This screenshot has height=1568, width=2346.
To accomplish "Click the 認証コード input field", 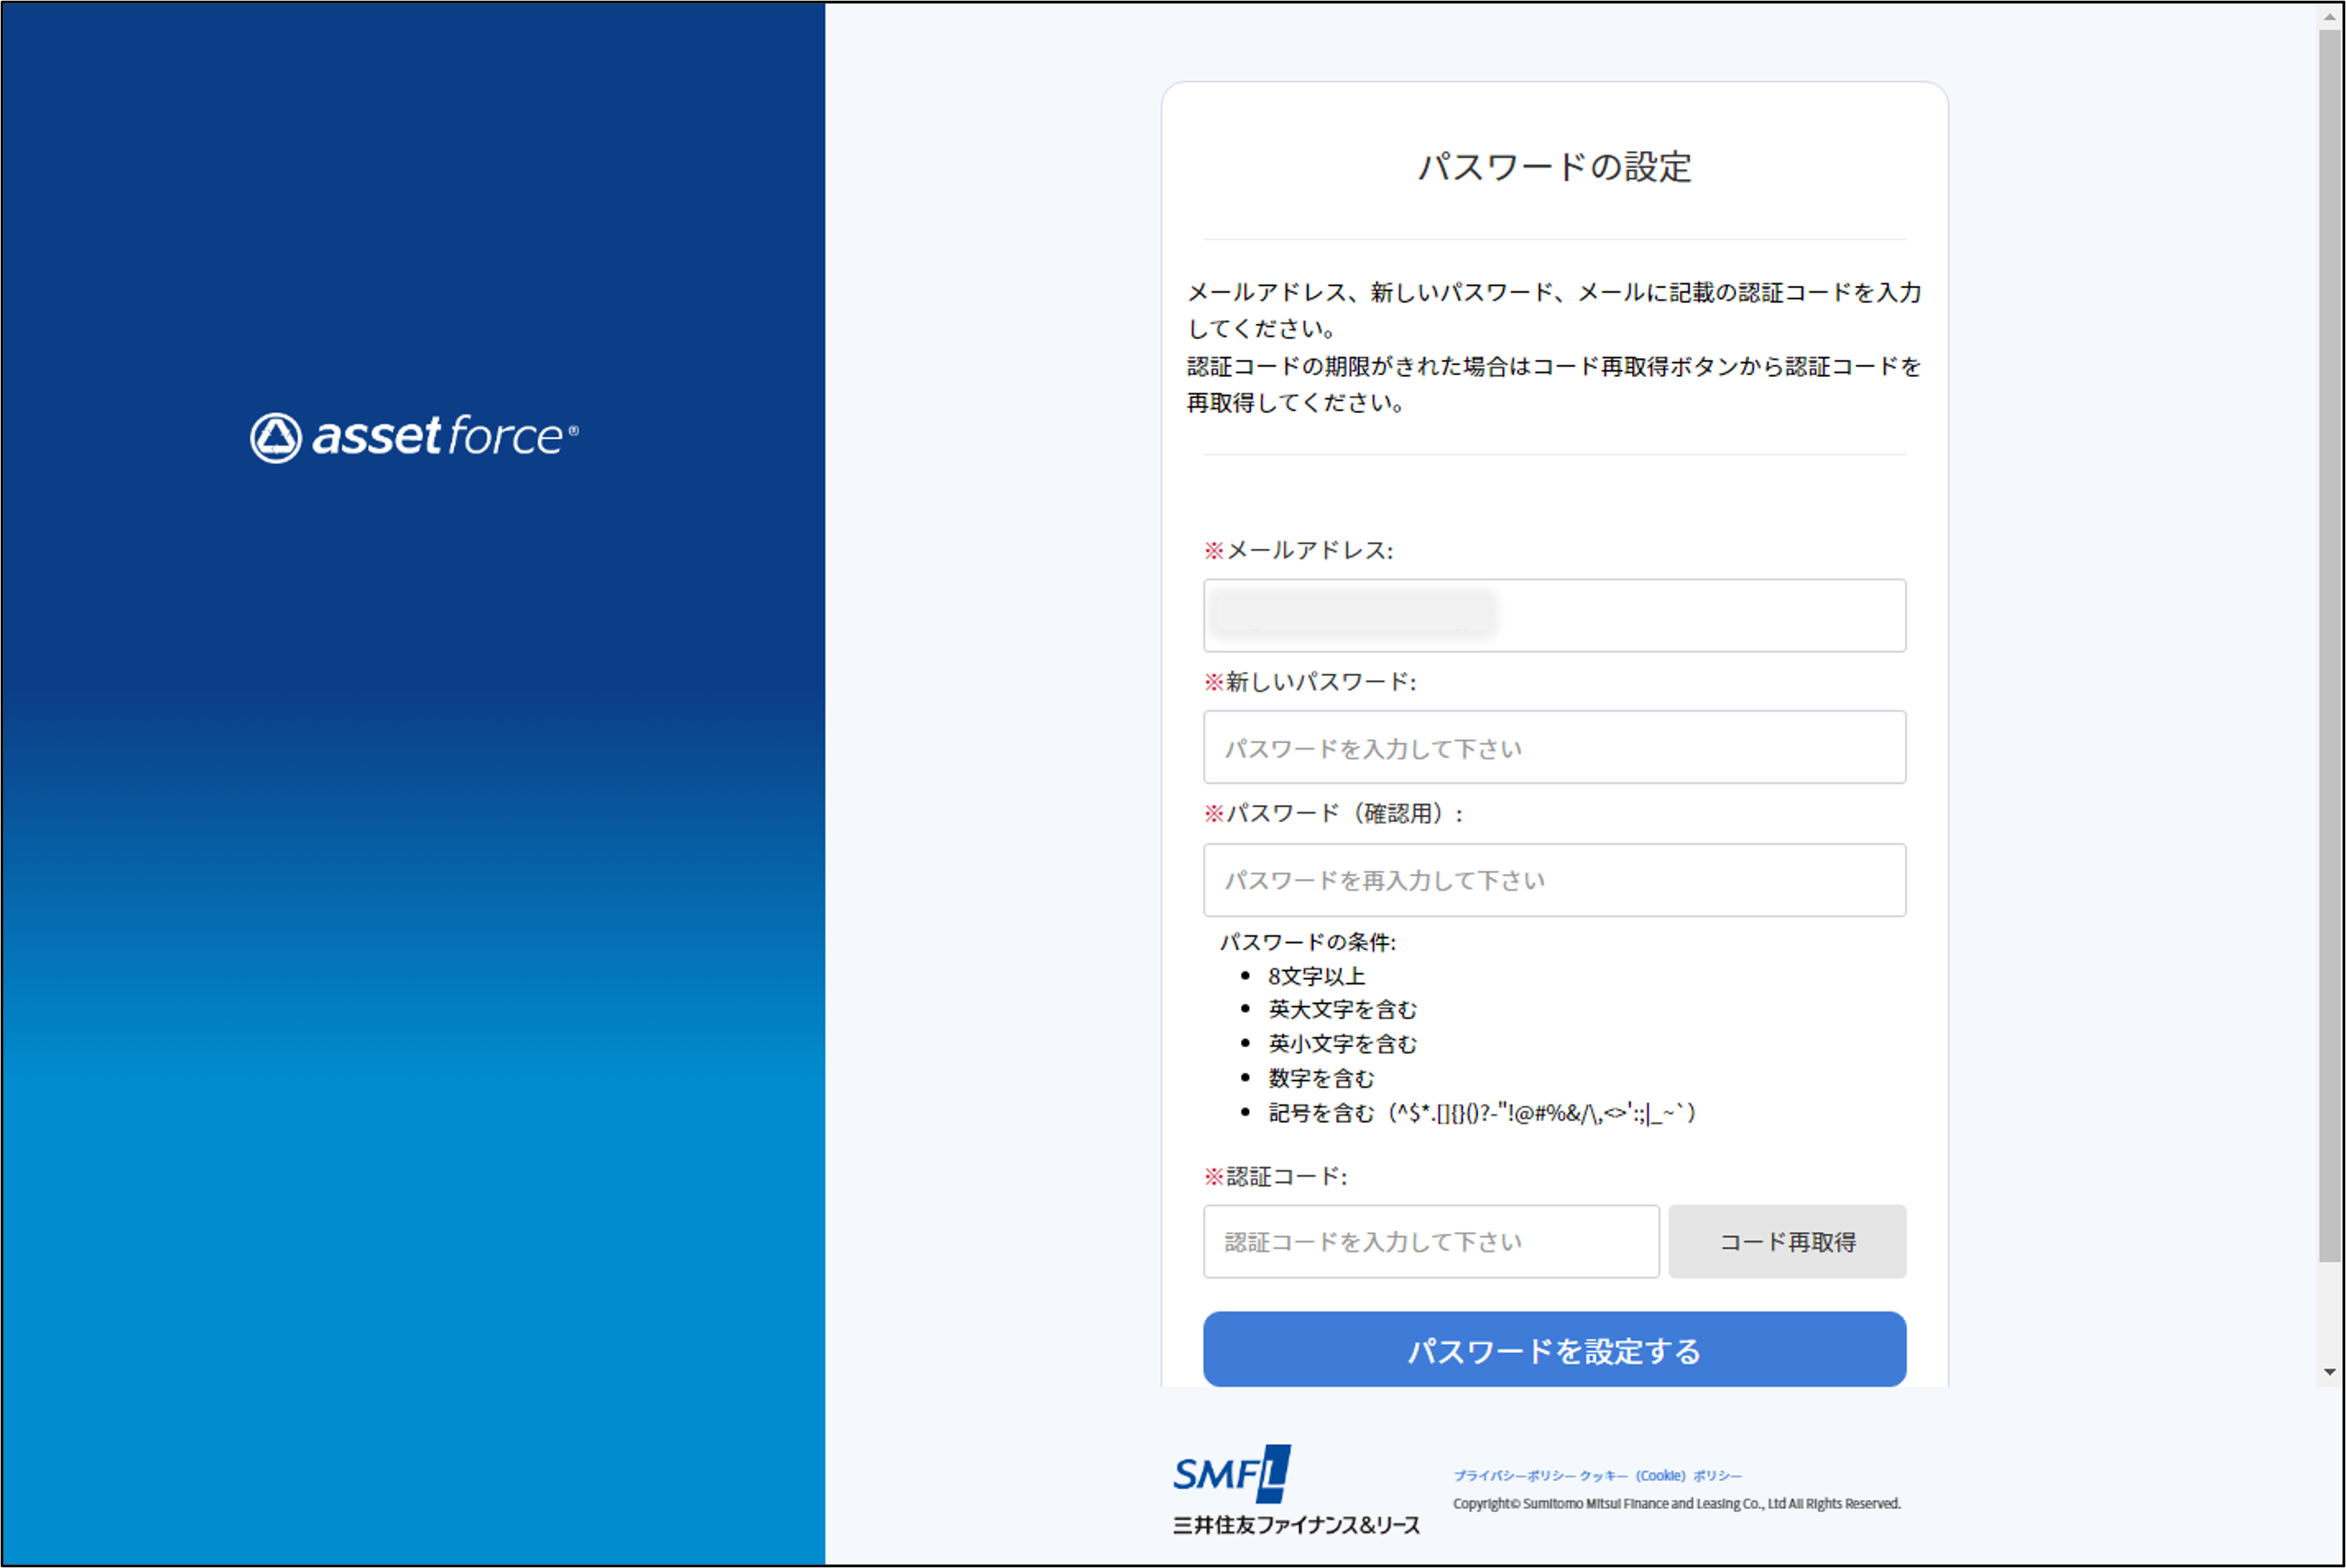I will pos(1430,1241).
